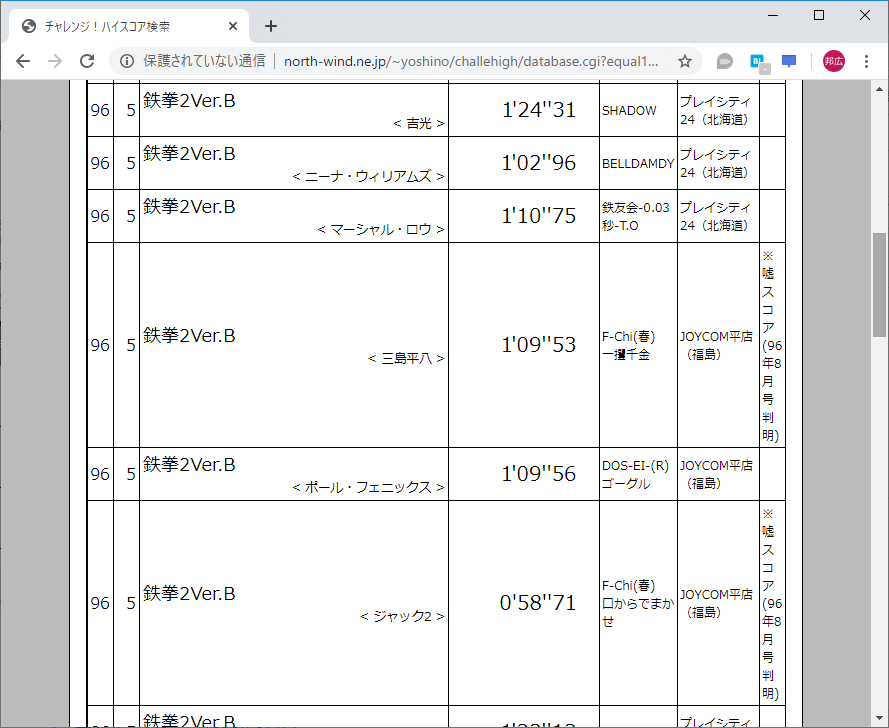
Task: Open the 邦広 profile avatar
Action: (833, 61)
